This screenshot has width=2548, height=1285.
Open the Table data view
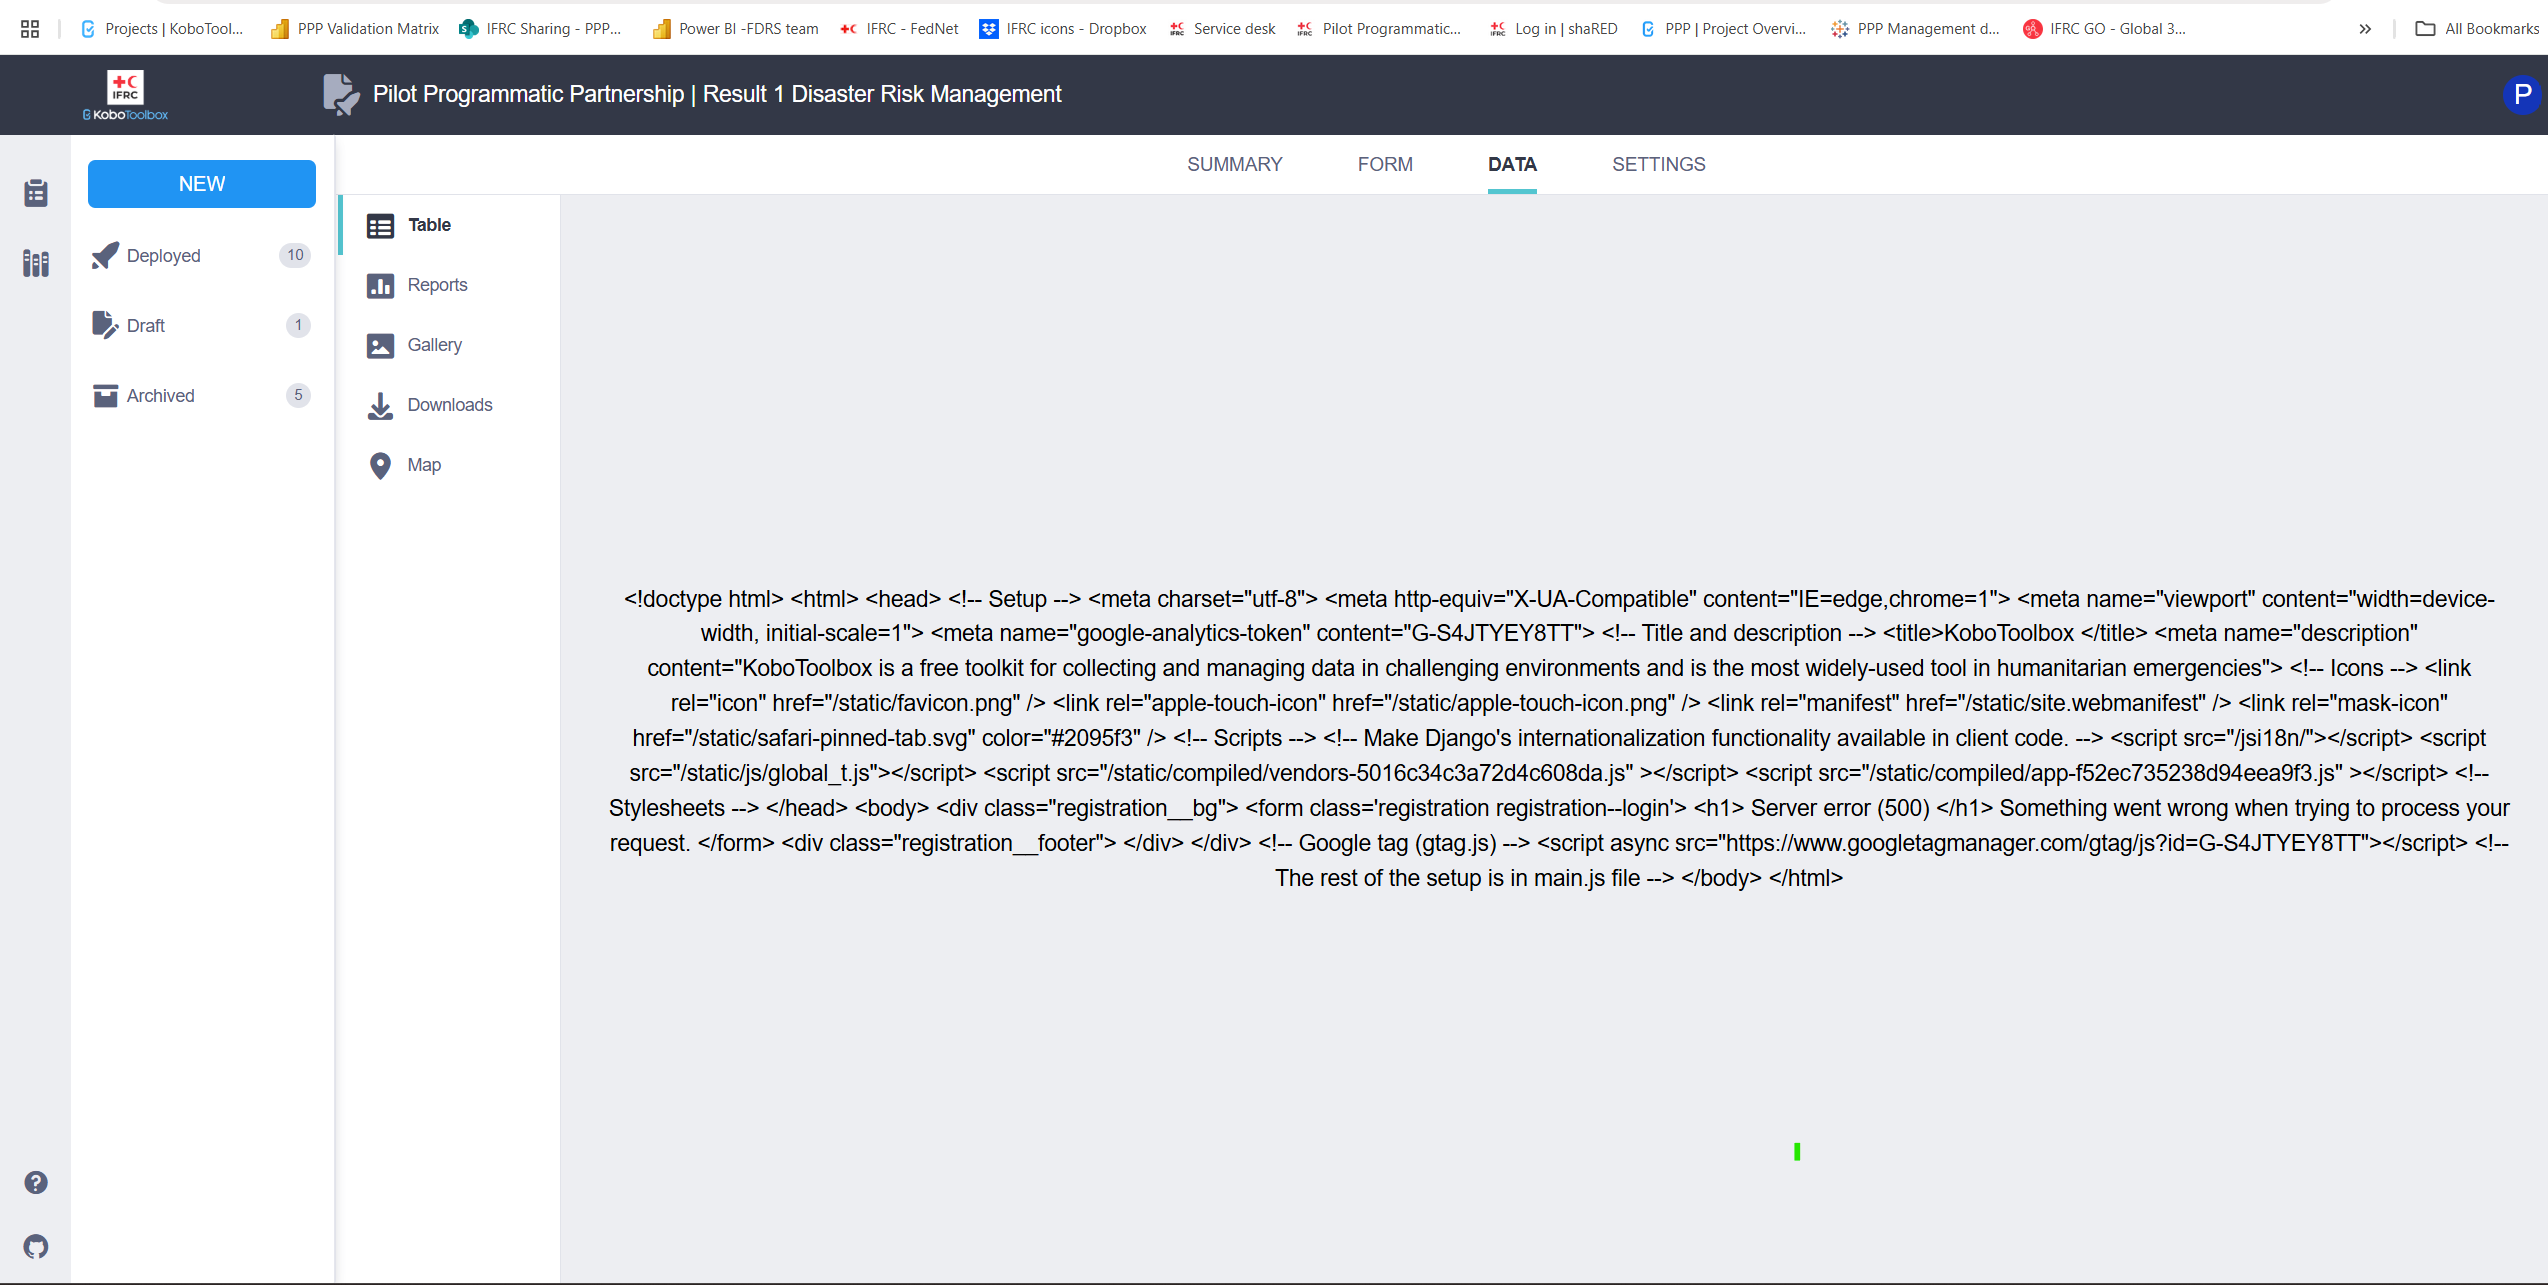click(450, 225)
